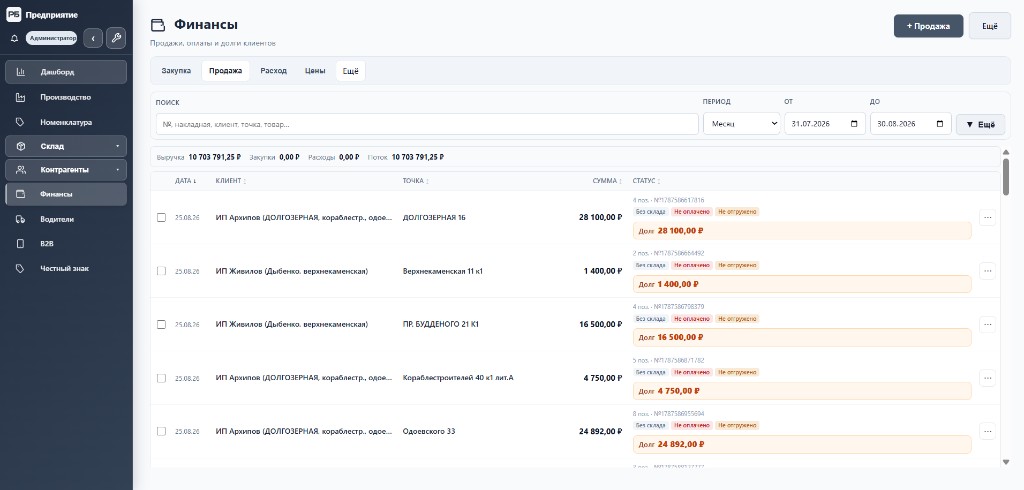Click the B2B sidebar icon
Screen dimensions: 1024x490
[x=21, y=244]
